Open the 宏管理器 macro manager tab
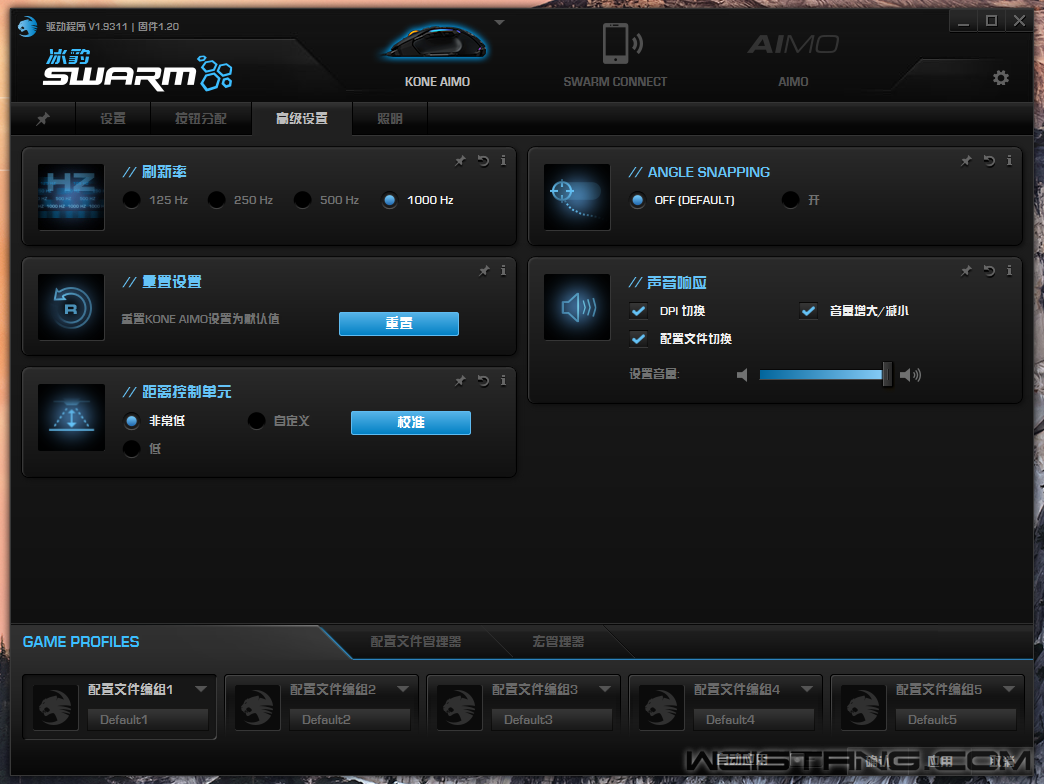 [x=558, y=642]
